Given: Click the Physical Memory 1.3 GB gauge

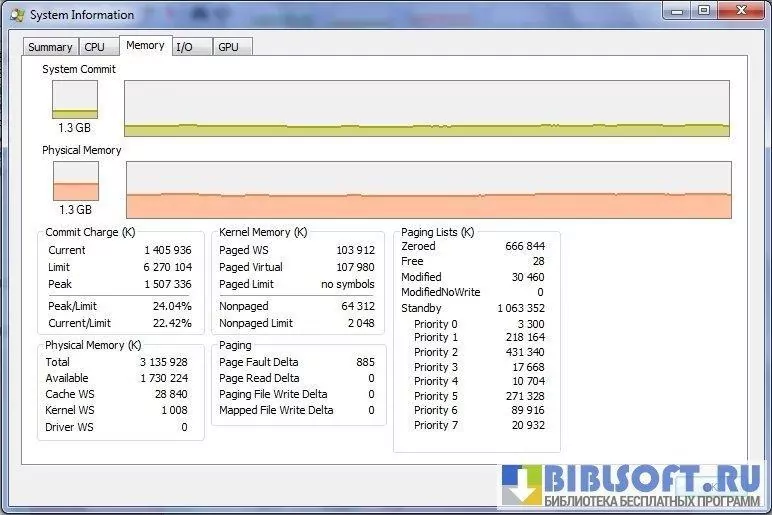Looking at the screenshot, I should click(76, 181).
